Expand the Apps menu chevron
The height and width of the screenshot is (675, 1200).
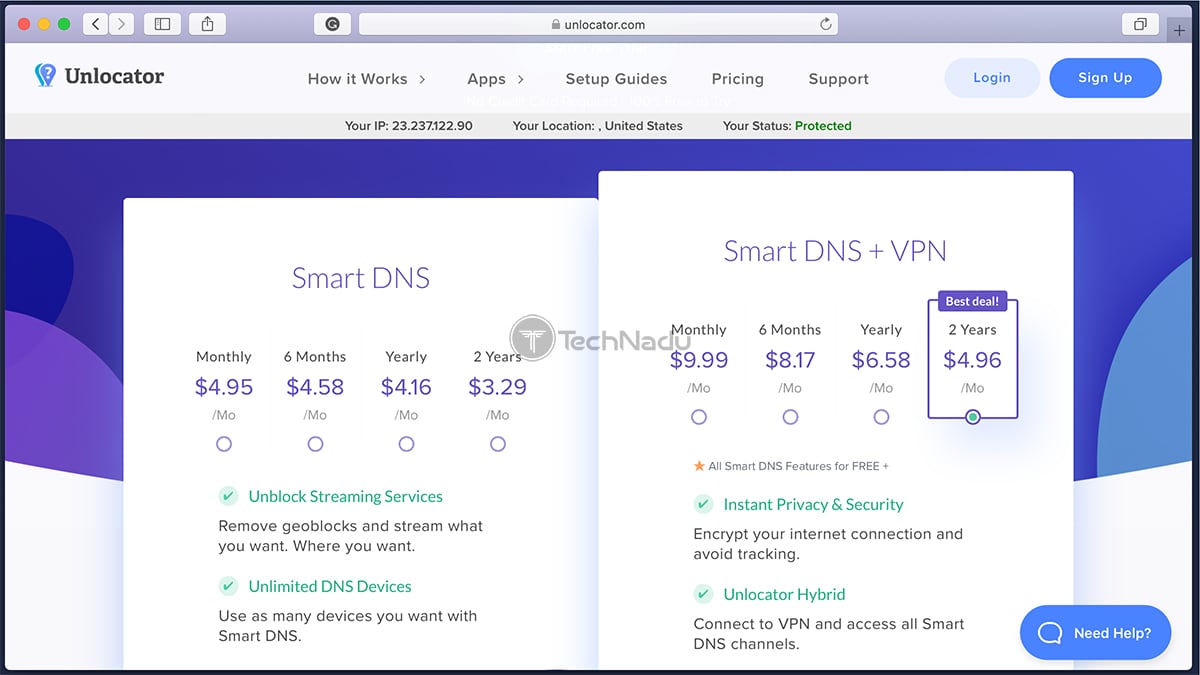pyautogui.click(x=520, y=79)
